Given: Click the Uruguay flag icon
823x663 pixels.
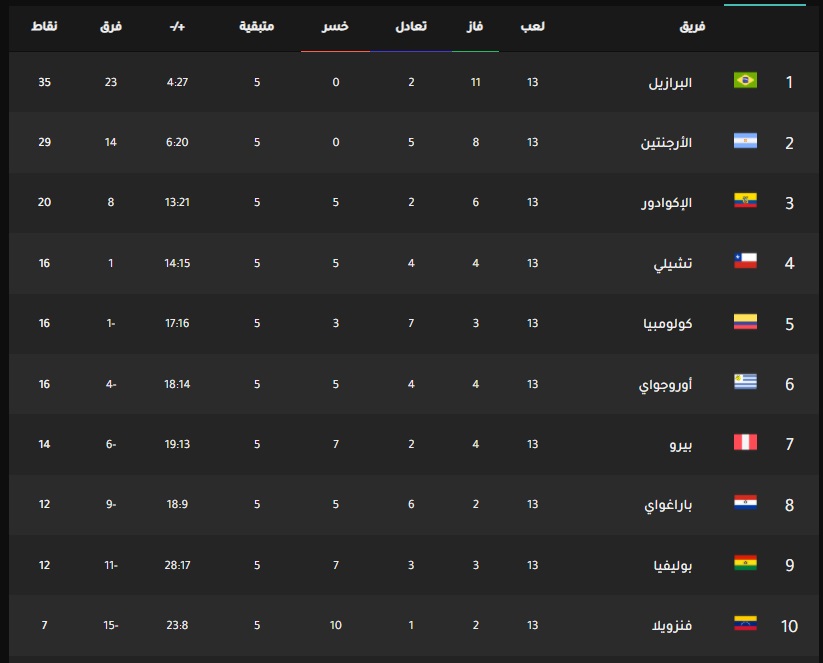Looking at the screenshot, I should pos(745,382).
